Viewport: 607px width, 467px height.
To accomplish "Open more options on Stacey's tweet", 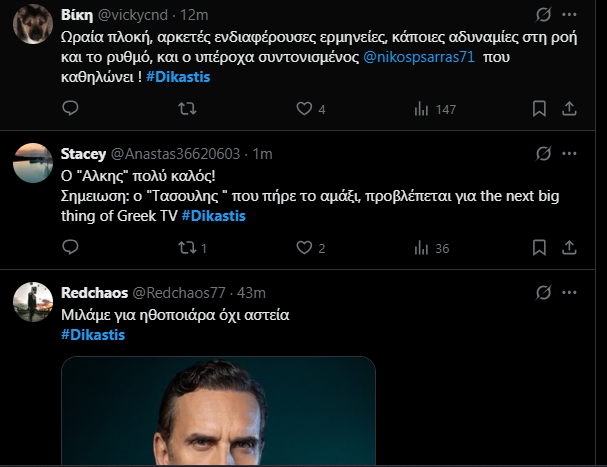I will [x=569, y=154].
